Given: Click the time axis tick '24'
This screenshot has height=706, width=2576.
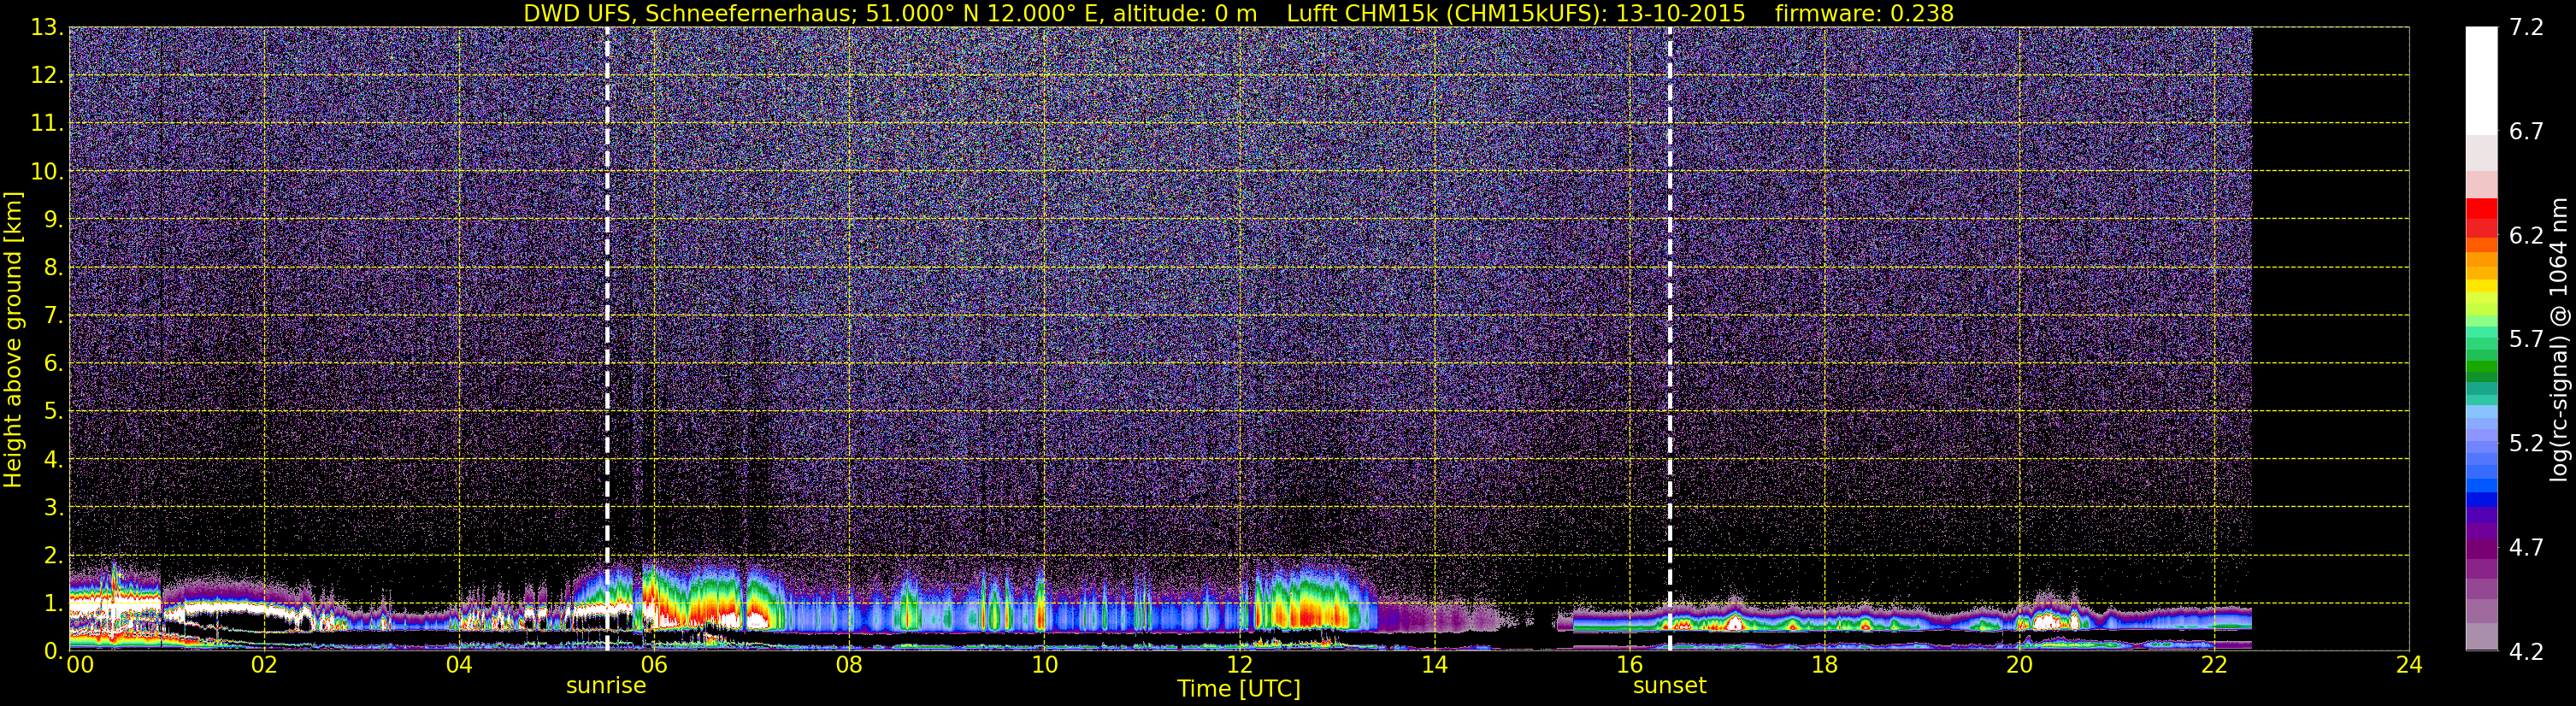Looking at the screenshot, I should (x=2409, y=666).
